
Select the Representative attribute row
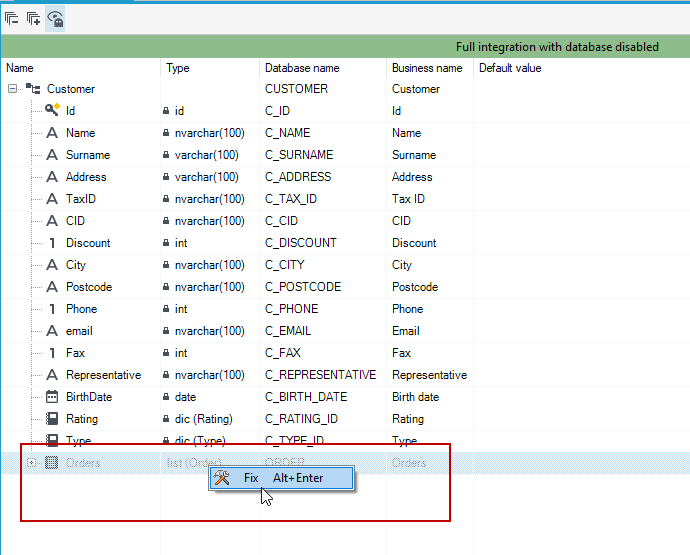tap(345, 375)
